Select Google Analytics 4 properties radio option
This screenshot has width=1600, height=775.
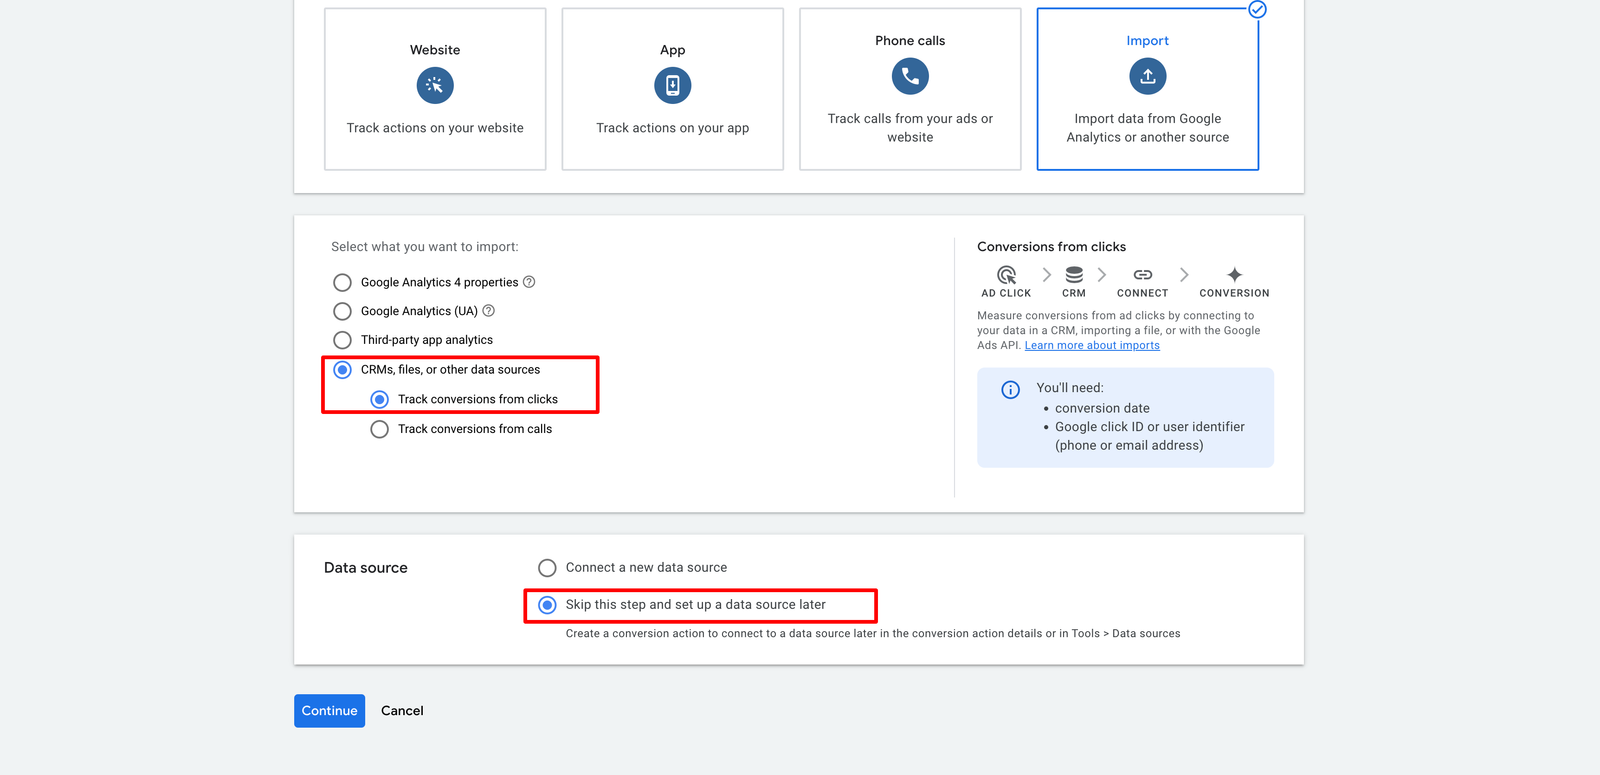[x=343, y=283]
